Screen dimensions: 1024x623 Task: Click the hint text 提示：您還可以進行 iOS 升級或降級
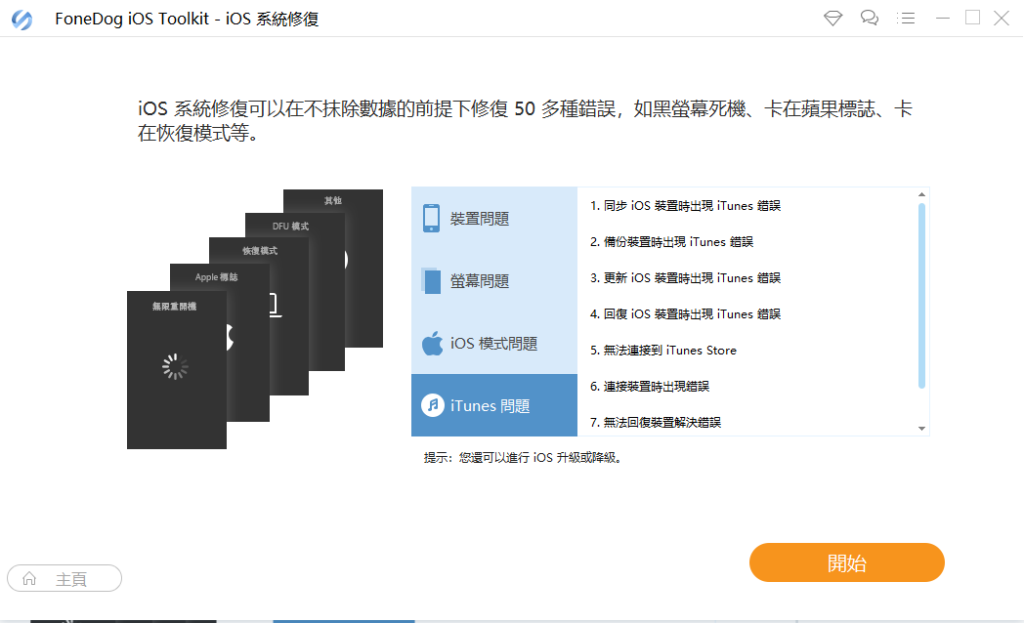(x=522, y=458)
